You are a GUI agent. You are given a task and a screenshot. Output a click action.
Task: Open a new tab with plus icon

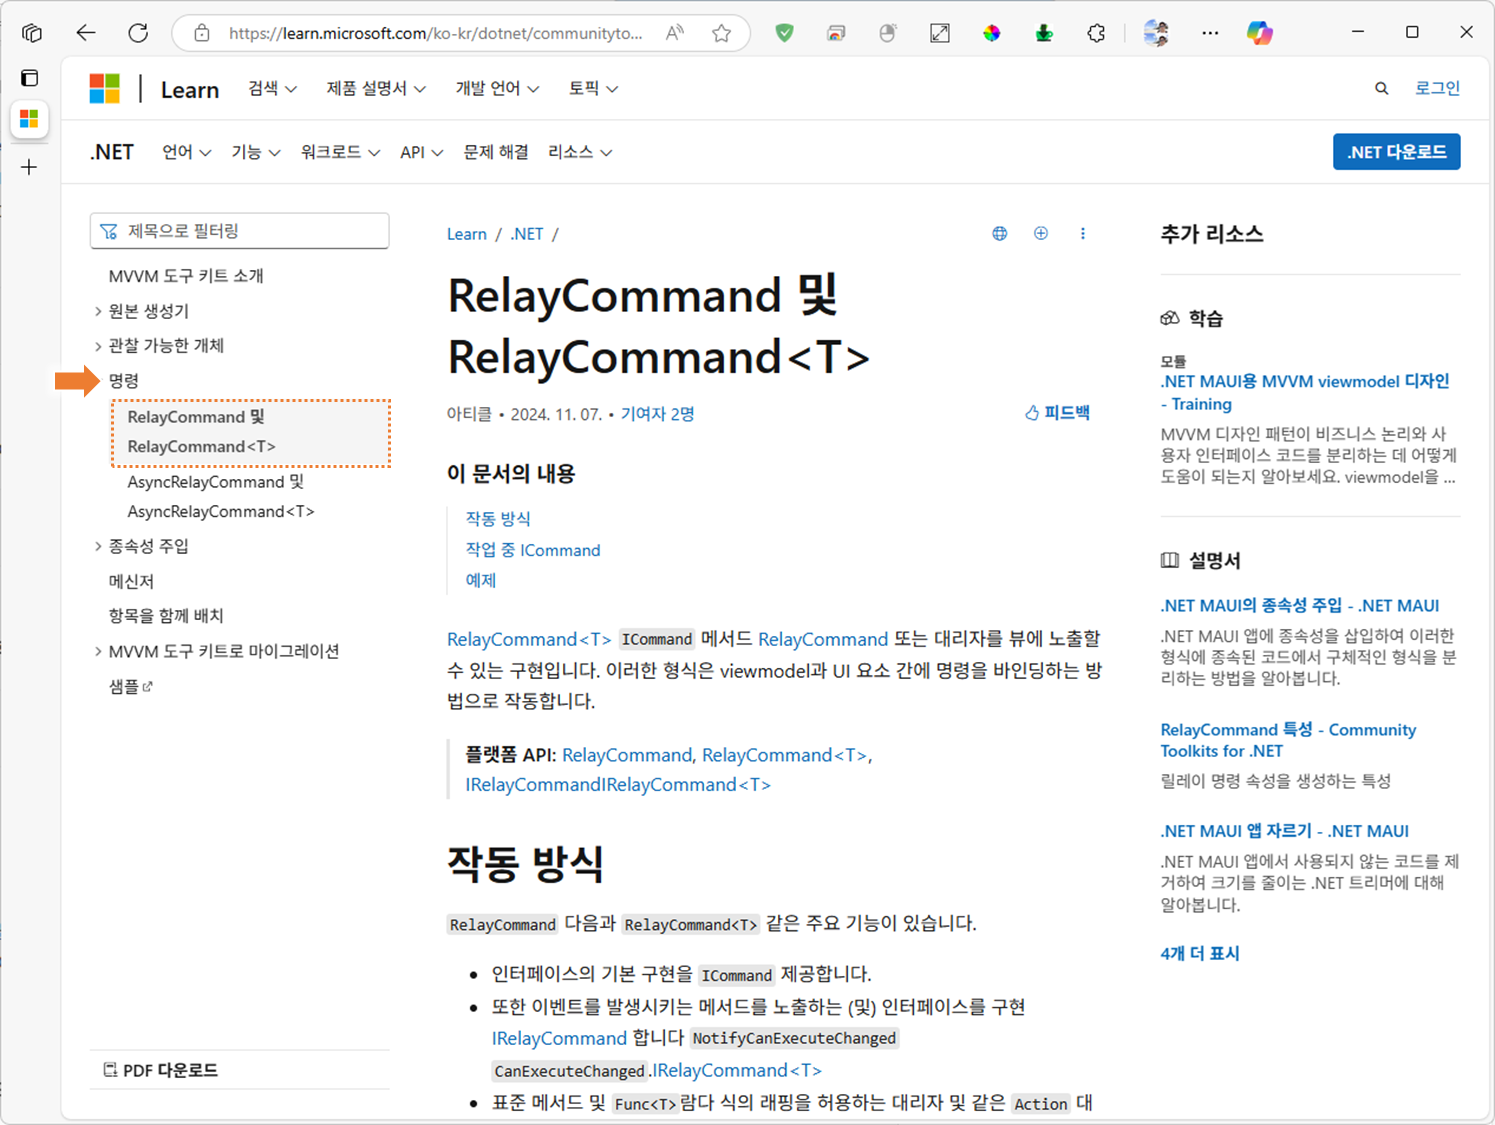[x=29, y=167]
